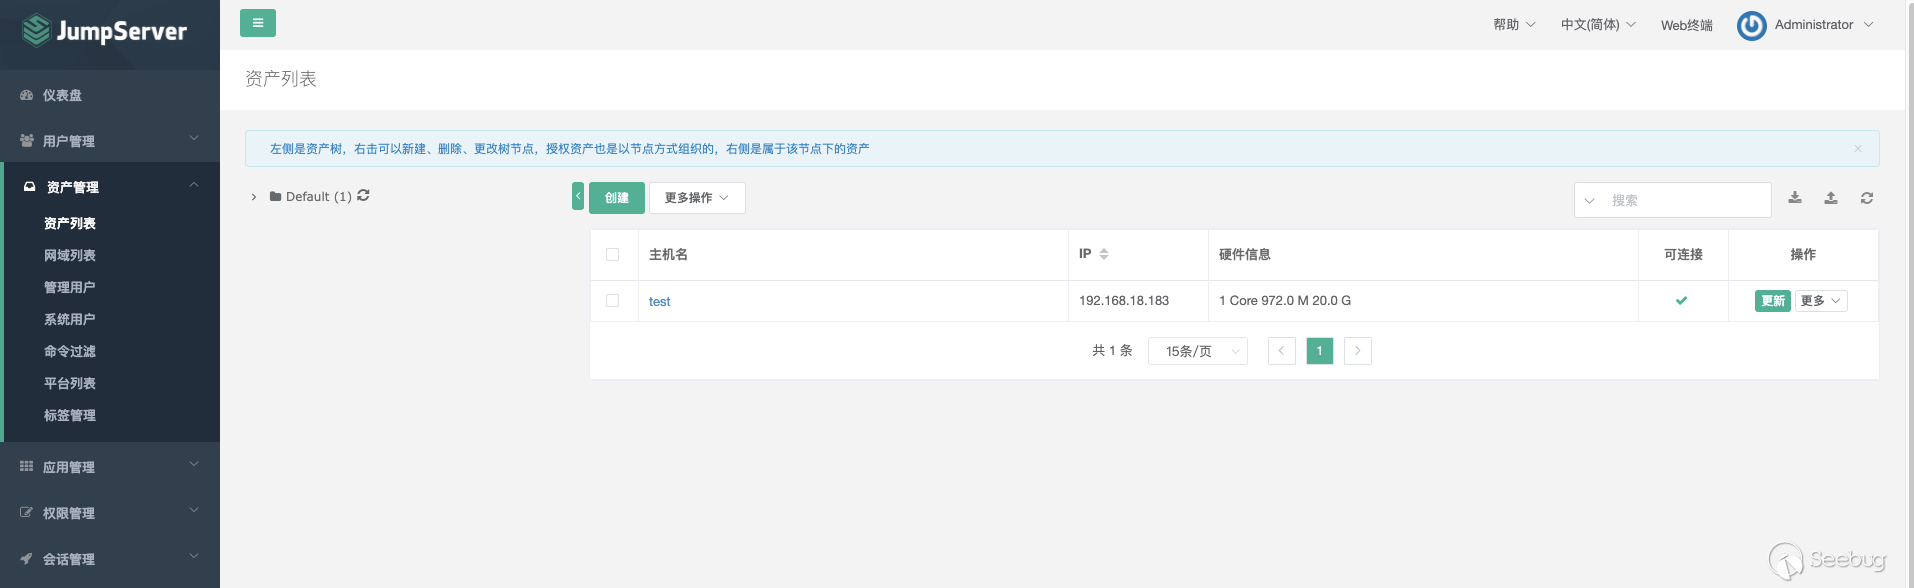Image resolution: width=1914 pixels, height=588 pixels.
Task: Click the export download icon
Action: pos(1795,198)
